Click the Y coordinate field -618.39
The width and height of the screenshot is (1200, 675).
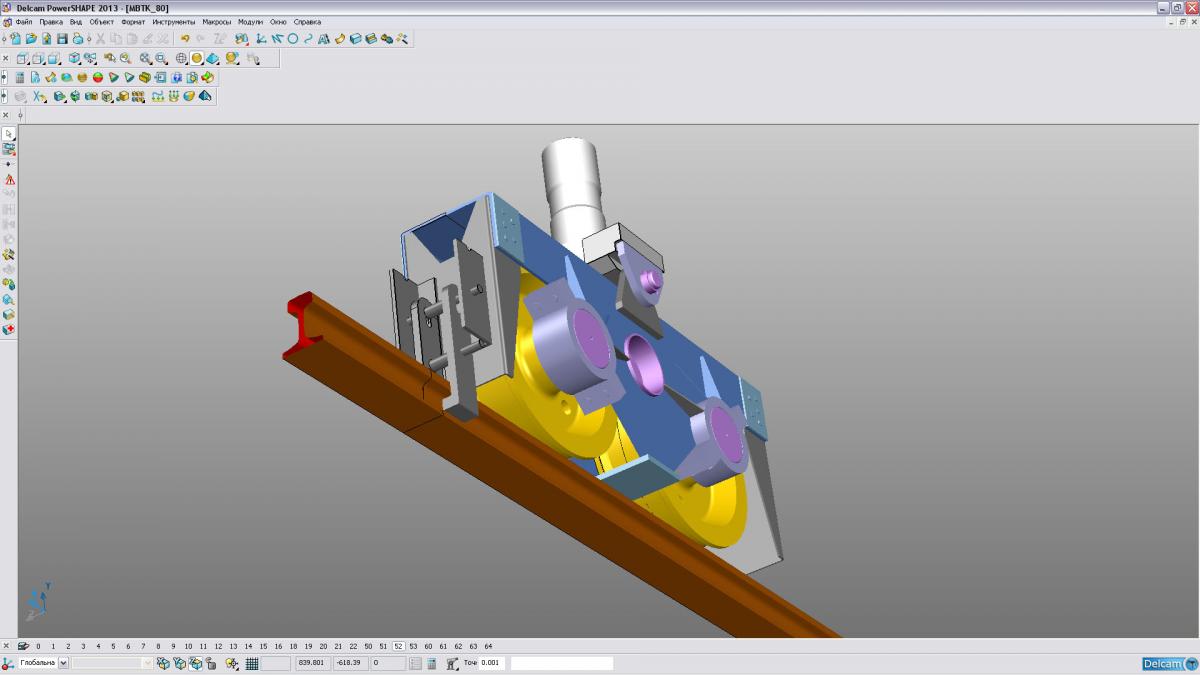(x=350, y=663)
